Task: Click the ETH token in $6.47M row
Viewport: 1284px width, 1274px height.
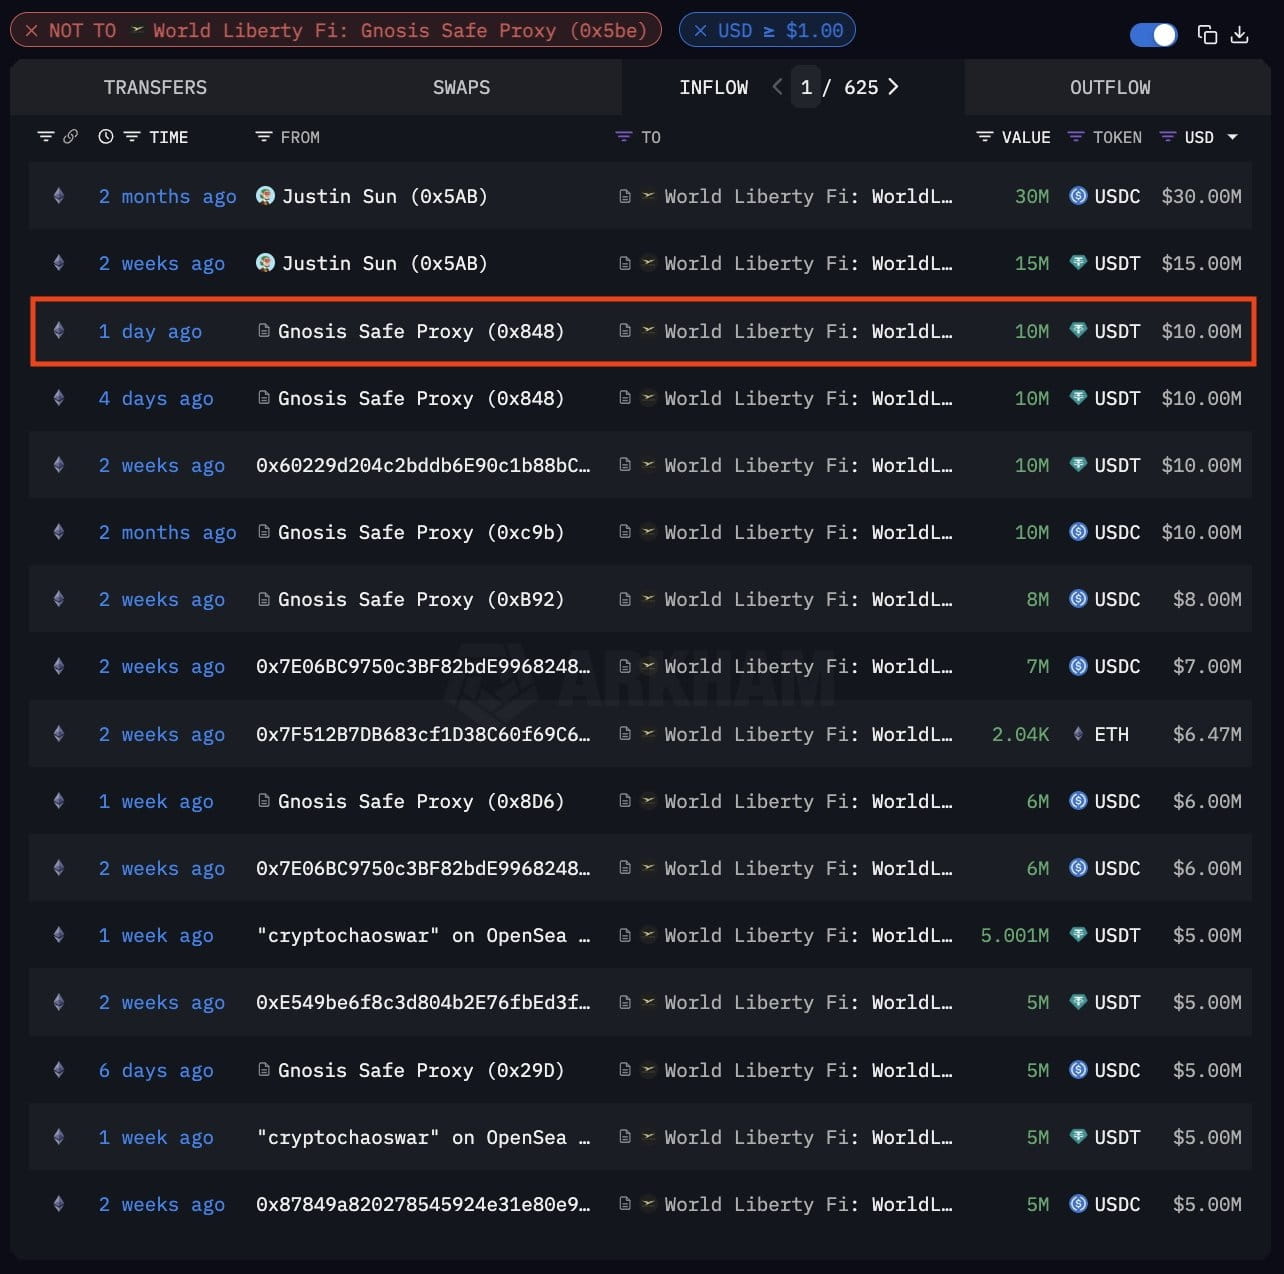Action: 1100,734
